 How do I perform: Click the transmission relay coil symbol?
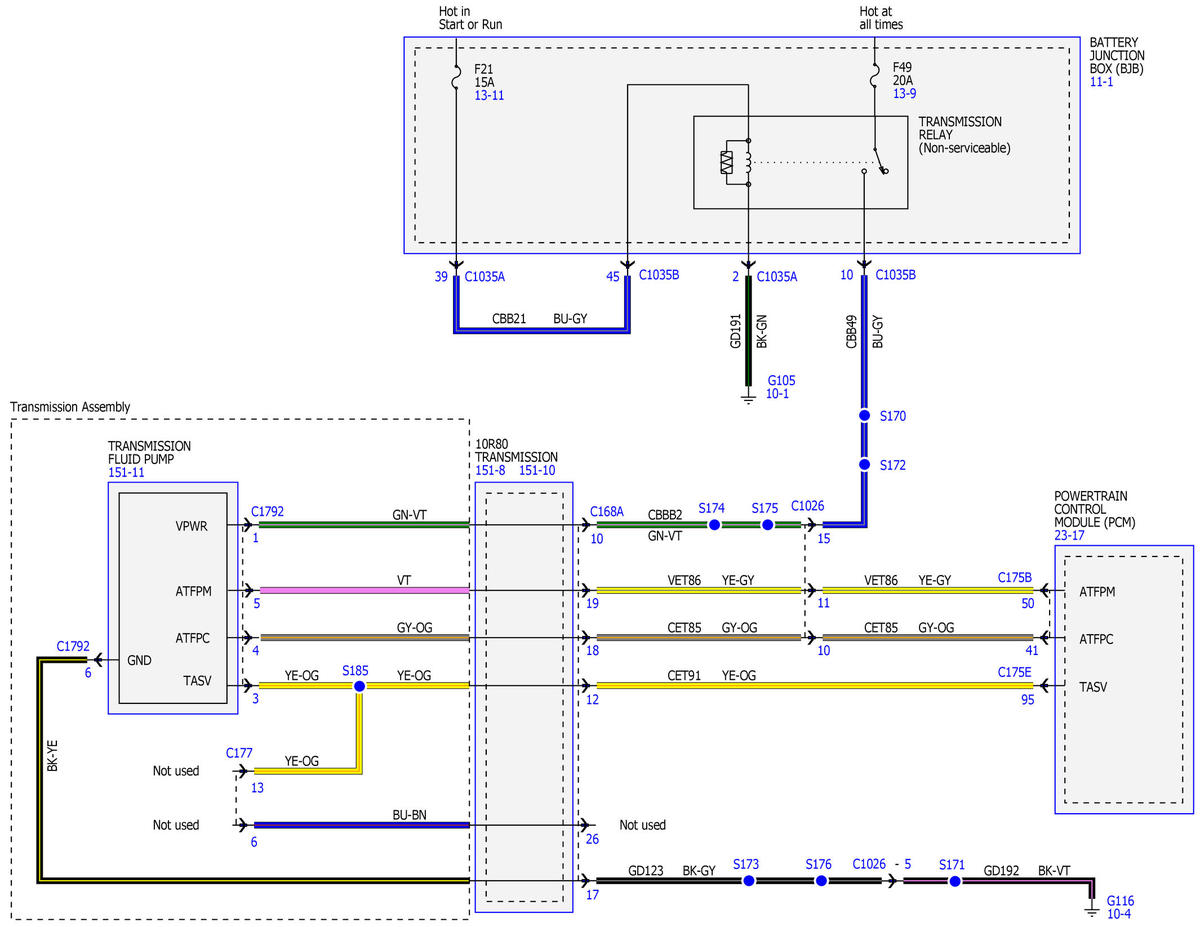pyautogui.click(x=748, y=162)
